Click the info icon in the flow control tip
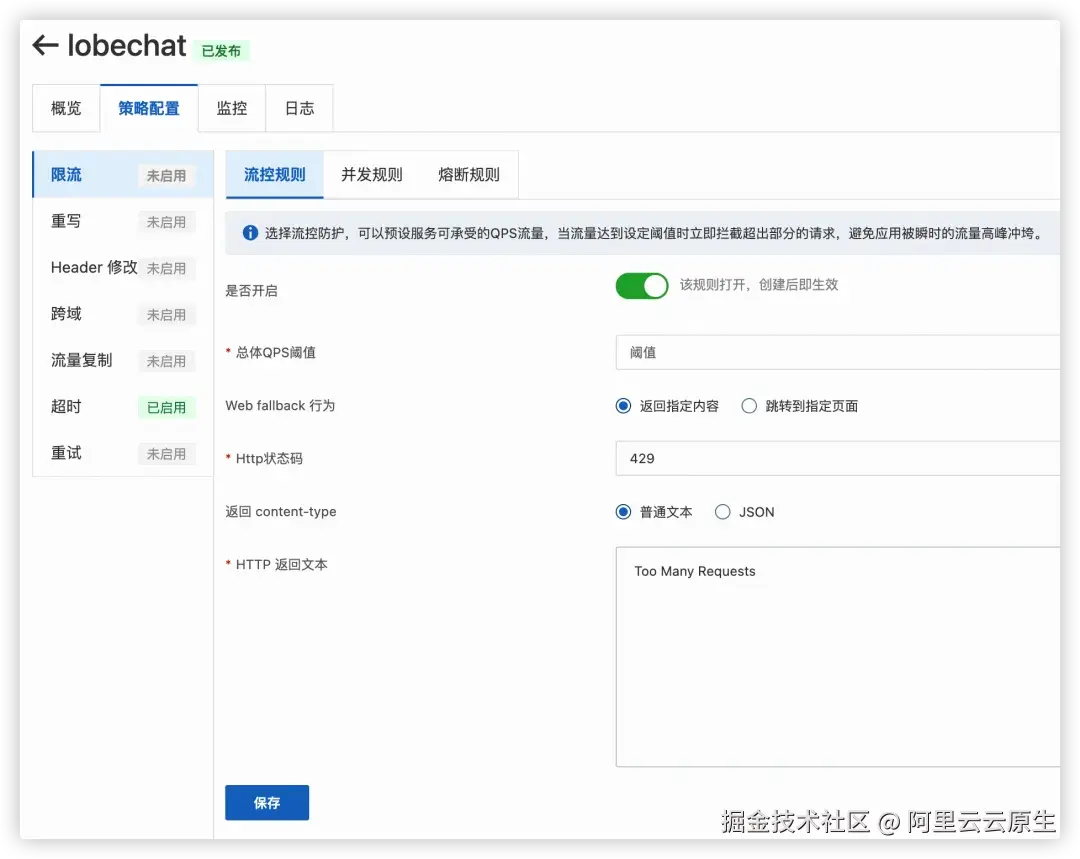Viewport: 1080px width, 859px height. (249, 232)
